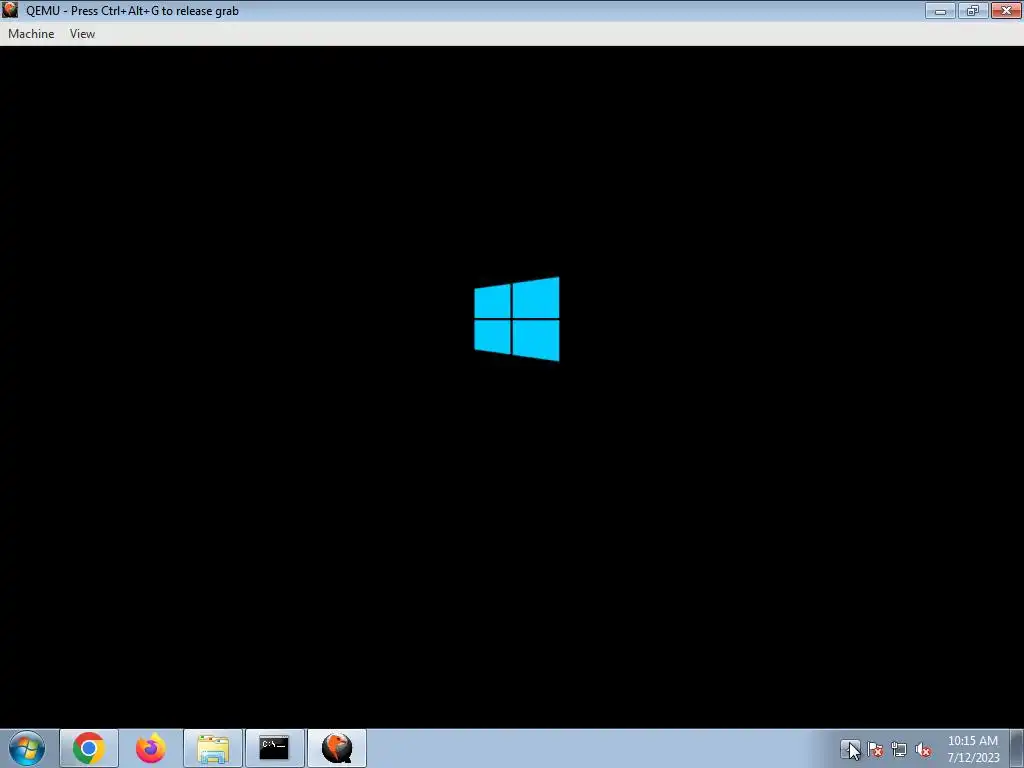
Task: Open the clock showing 10:15 AM
Action: tap(973, 748)
